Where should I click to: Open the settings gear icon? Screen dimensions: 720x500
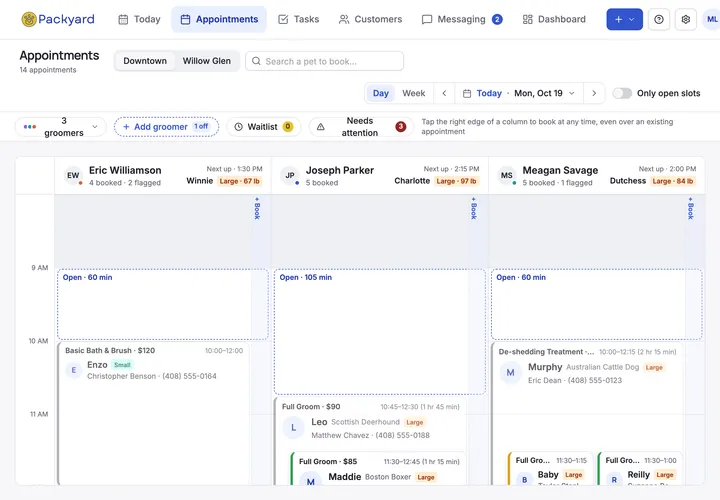tap(686, 19)
